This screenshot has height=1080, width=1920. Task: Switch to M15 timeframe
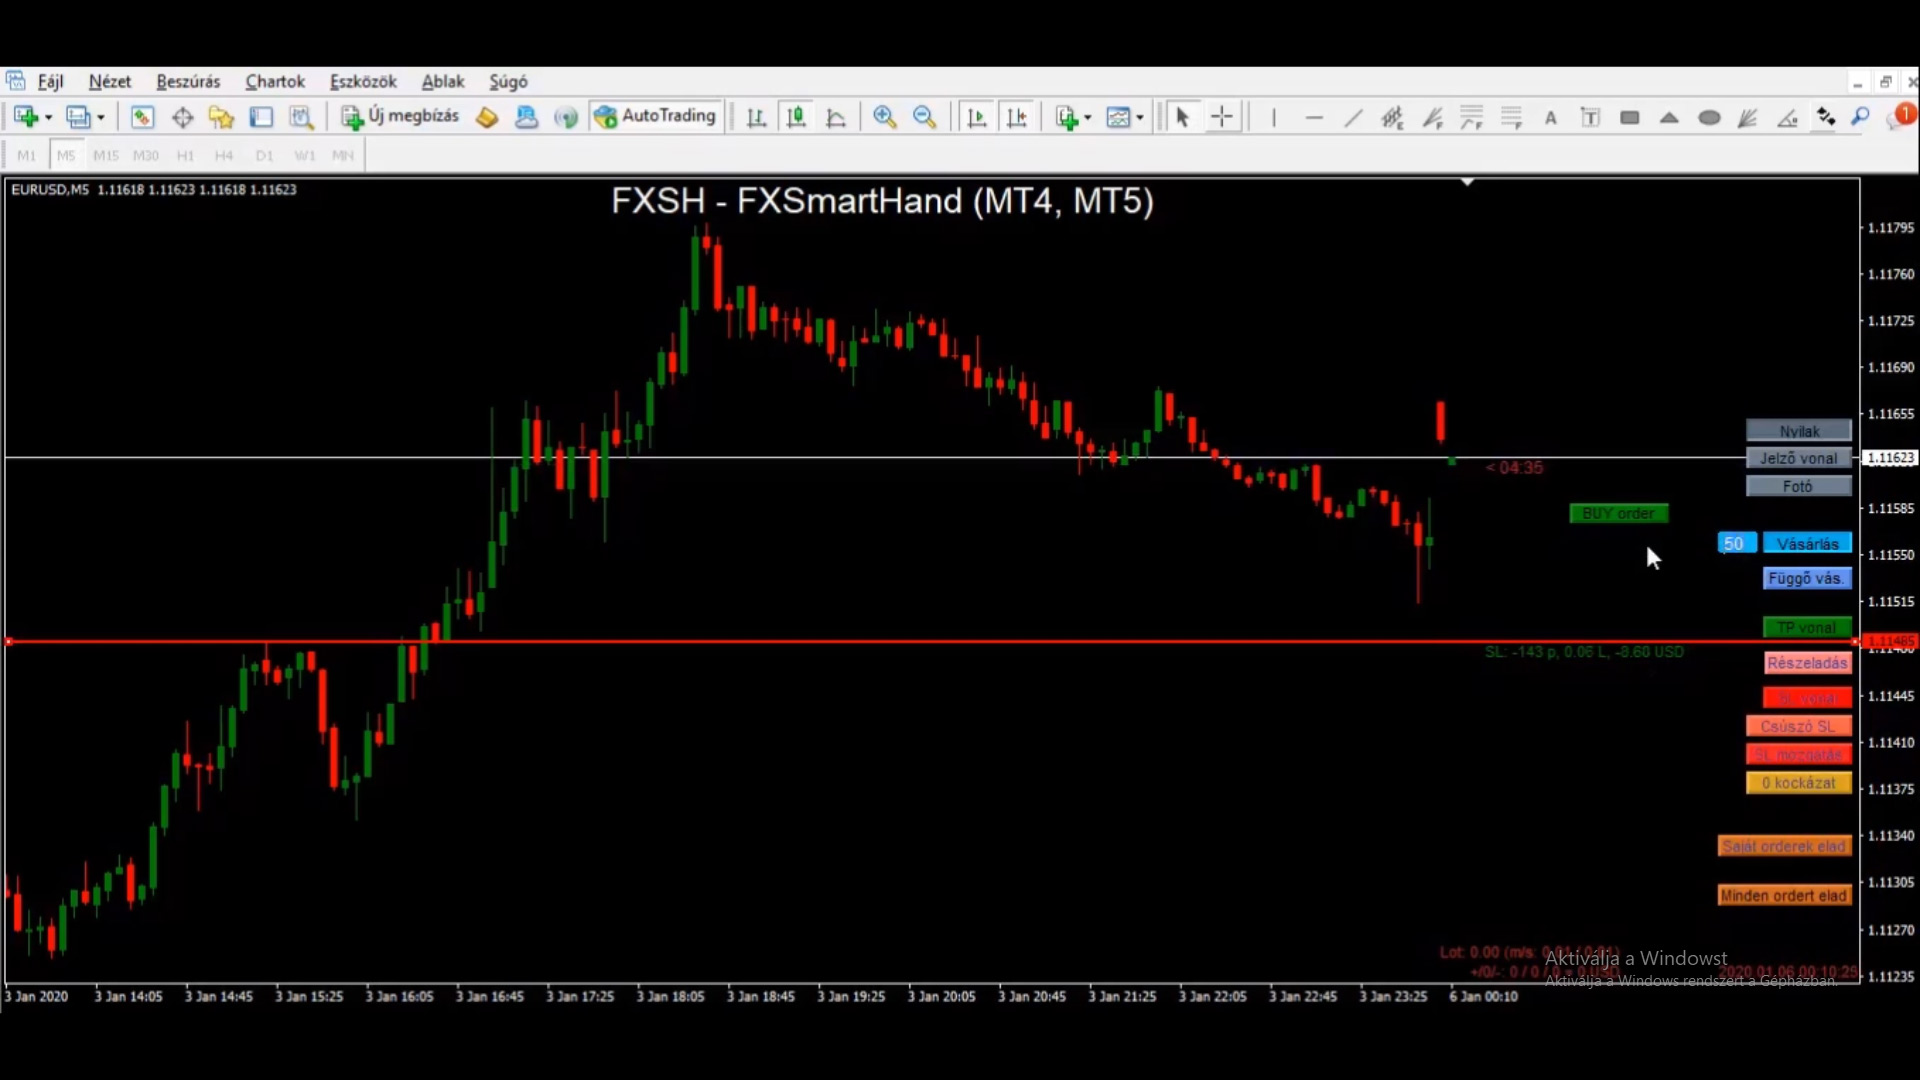tap(106, 155)
